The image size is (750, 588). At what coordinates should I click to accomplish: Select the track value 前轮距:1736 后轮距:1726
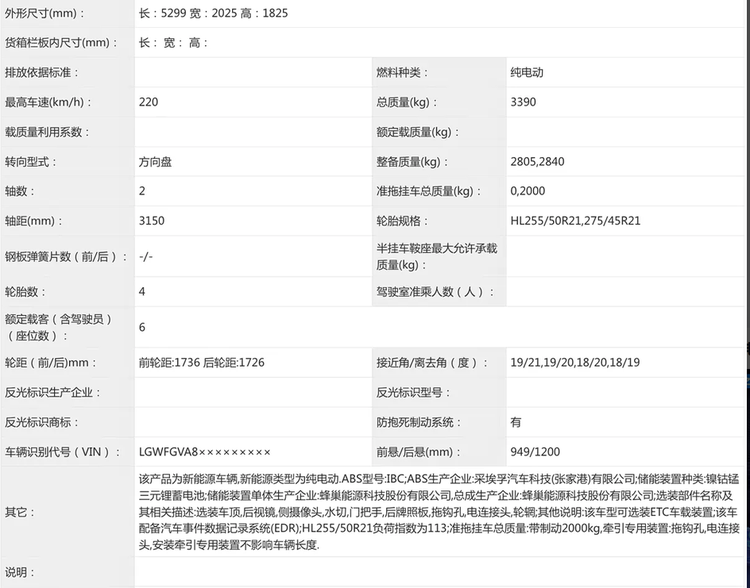coord(202,363)
